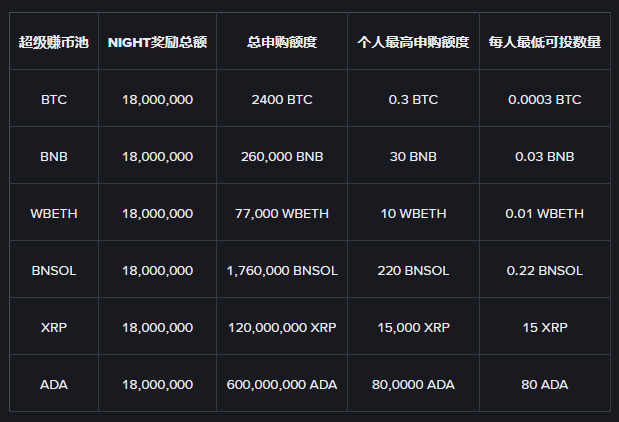Image resolution: width=619 pixels, height=422 pixels.
Task: Click the 120,000,000 XRP cell
Action: pyautogui.click(x=282, y=327)
